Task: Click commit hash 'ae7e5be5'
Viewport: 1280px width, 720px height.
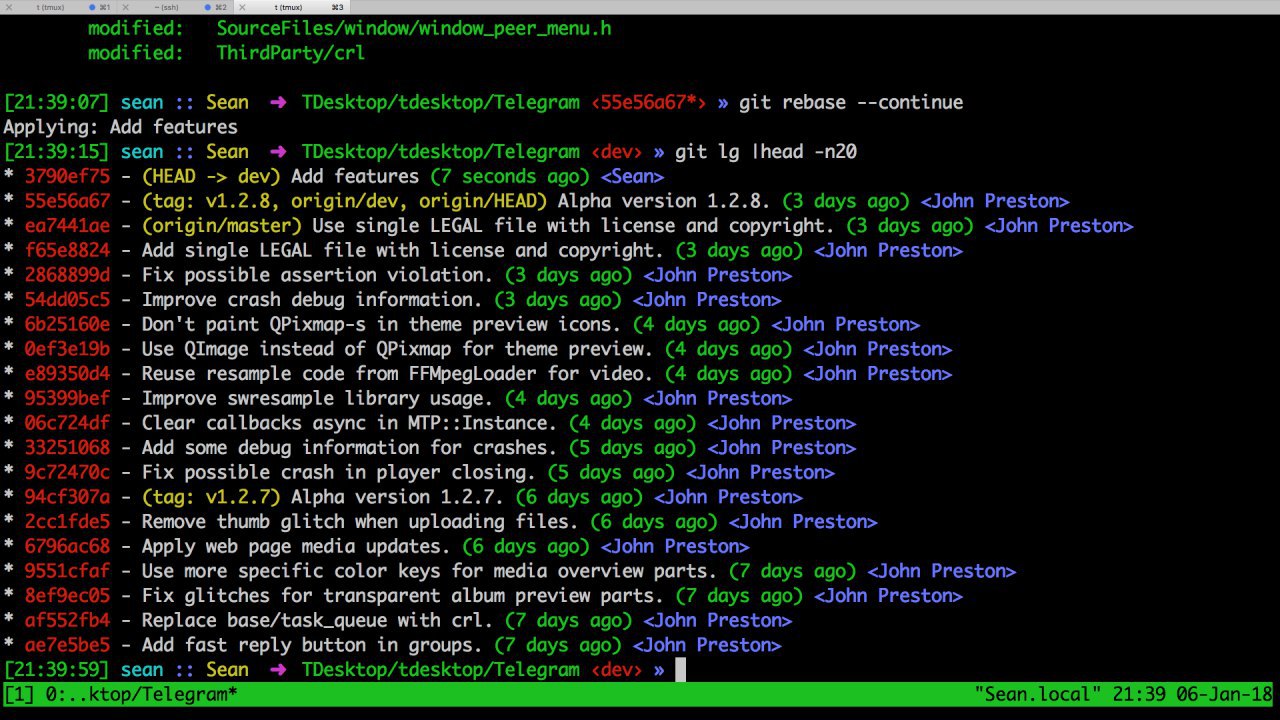Action: click(67, 645)
